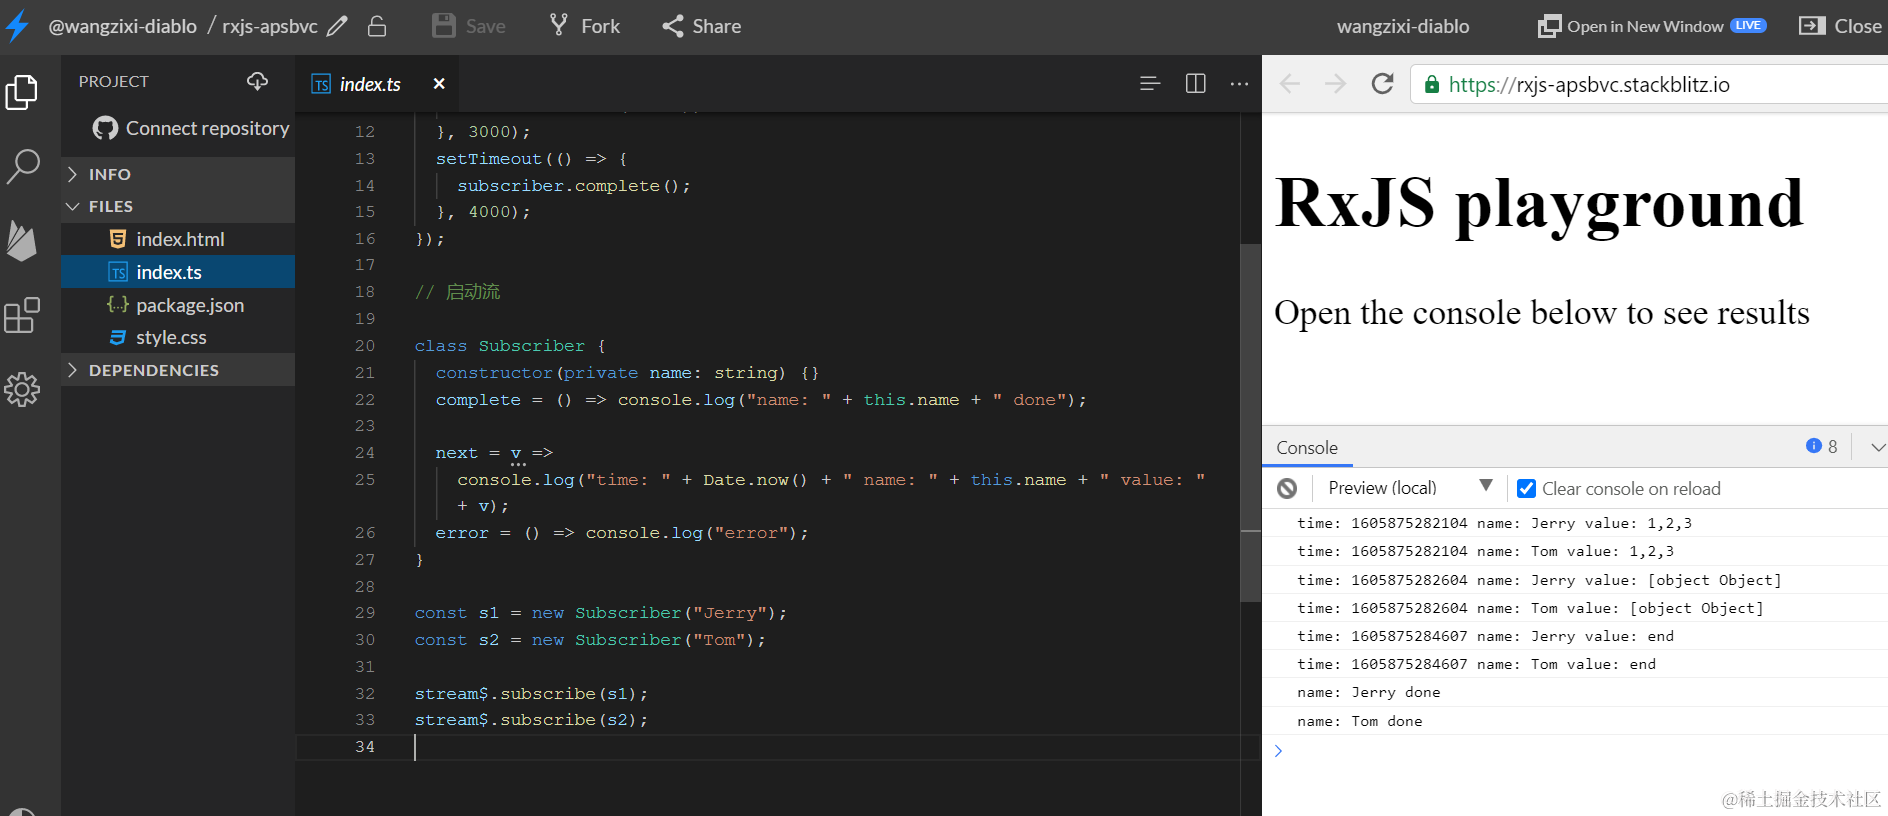Clear the console with the ban icon

[x=1287, y=488]
